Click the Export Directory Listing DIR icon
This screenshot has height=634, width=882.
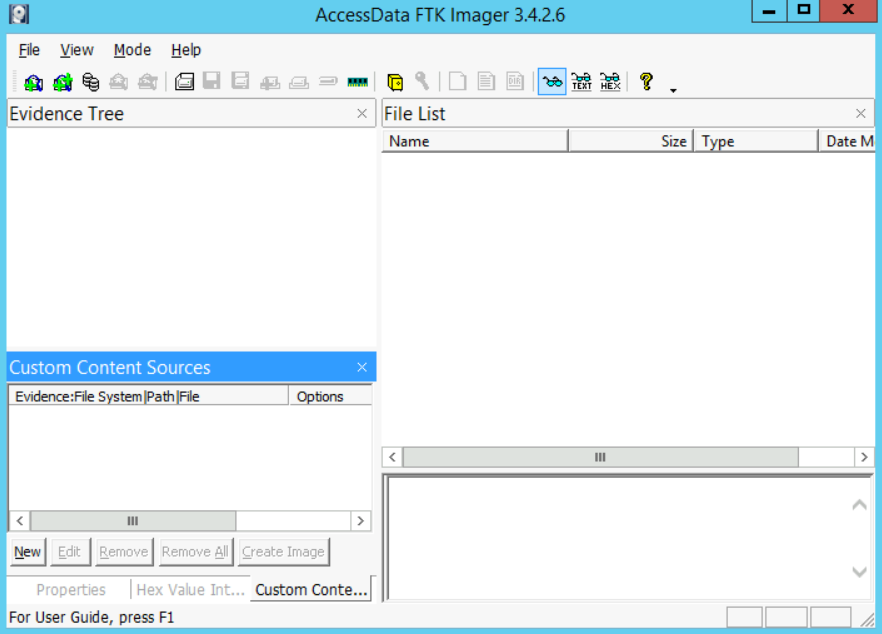pyautogui.click(x=515, y=82)
